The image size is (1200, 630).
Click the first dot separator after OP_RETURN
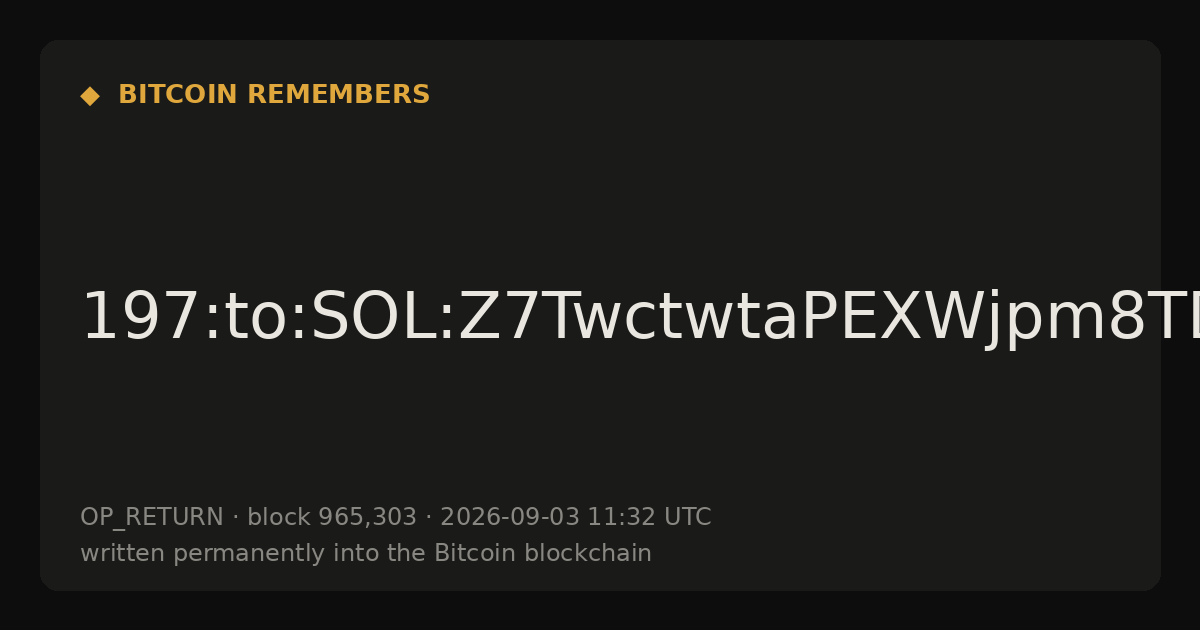click(235, 518)
